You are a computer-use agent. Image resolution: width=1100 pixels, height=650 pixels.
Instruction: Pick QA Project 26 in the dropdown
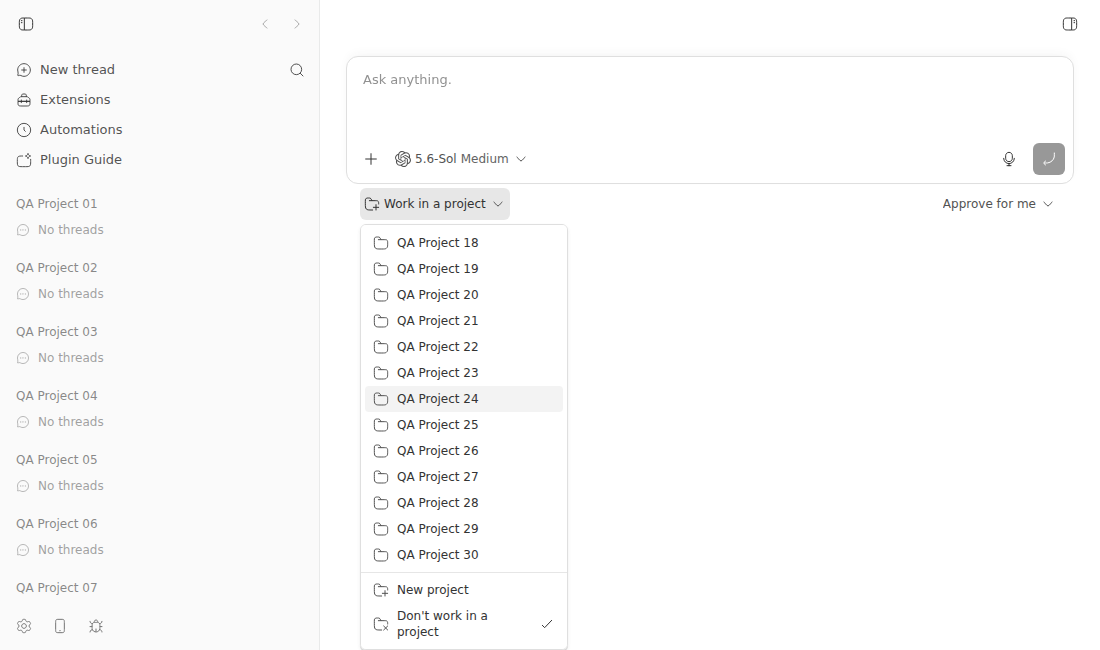click(x=464, y=450)
